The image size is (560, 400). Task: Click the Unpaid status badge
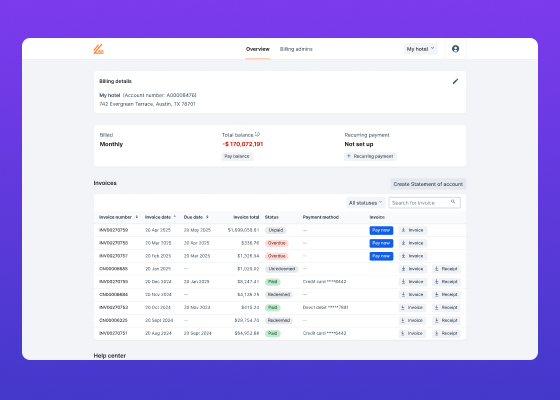pyautogui.click(x=276, y=230)
